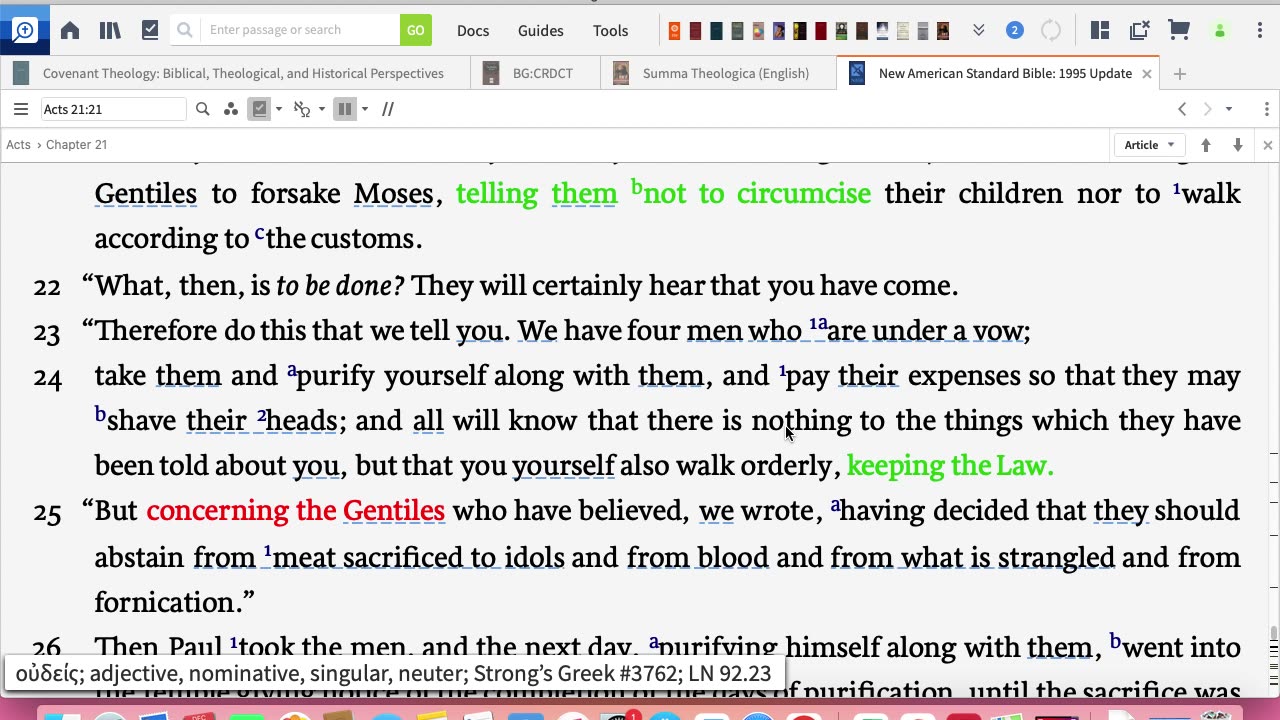This screenshot has width=1280, height=720.
Task: Click the link set icon
Action: [302, 109]
